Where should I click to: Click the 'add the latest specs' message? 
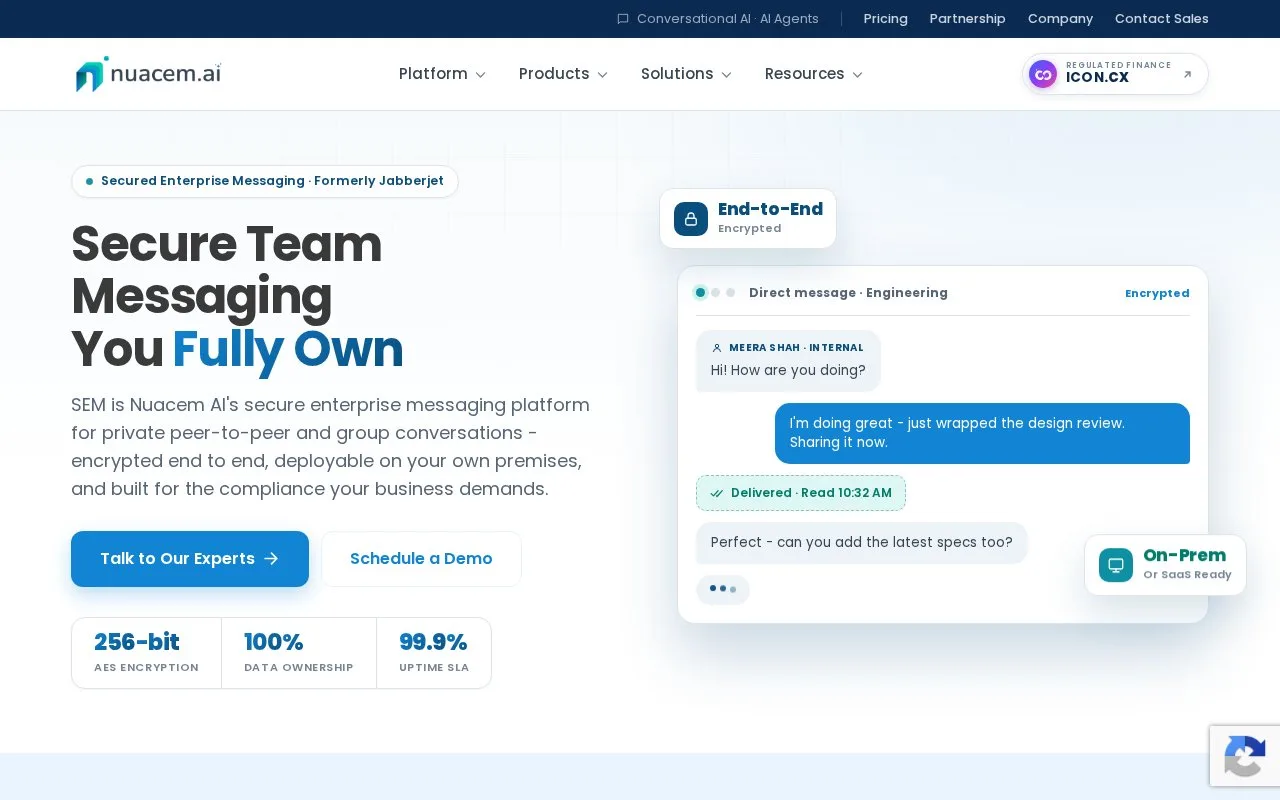862,543
